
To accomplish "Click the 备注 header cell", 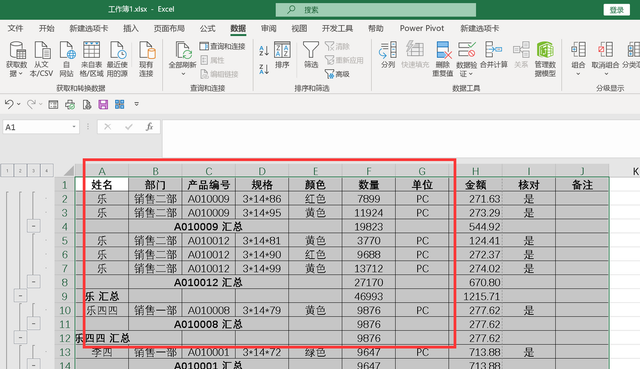I will tap(582, 185).
